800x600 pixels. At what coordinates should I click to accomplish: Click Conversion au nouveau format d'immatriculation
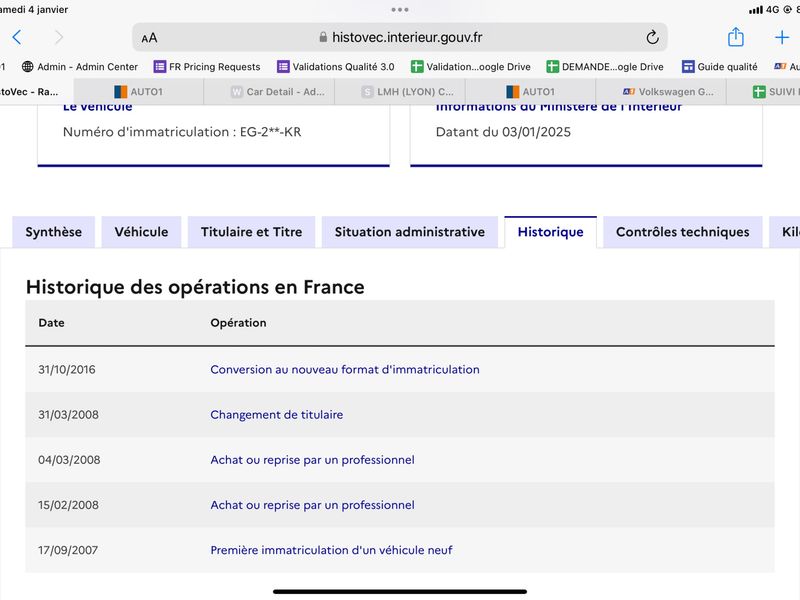345,369
